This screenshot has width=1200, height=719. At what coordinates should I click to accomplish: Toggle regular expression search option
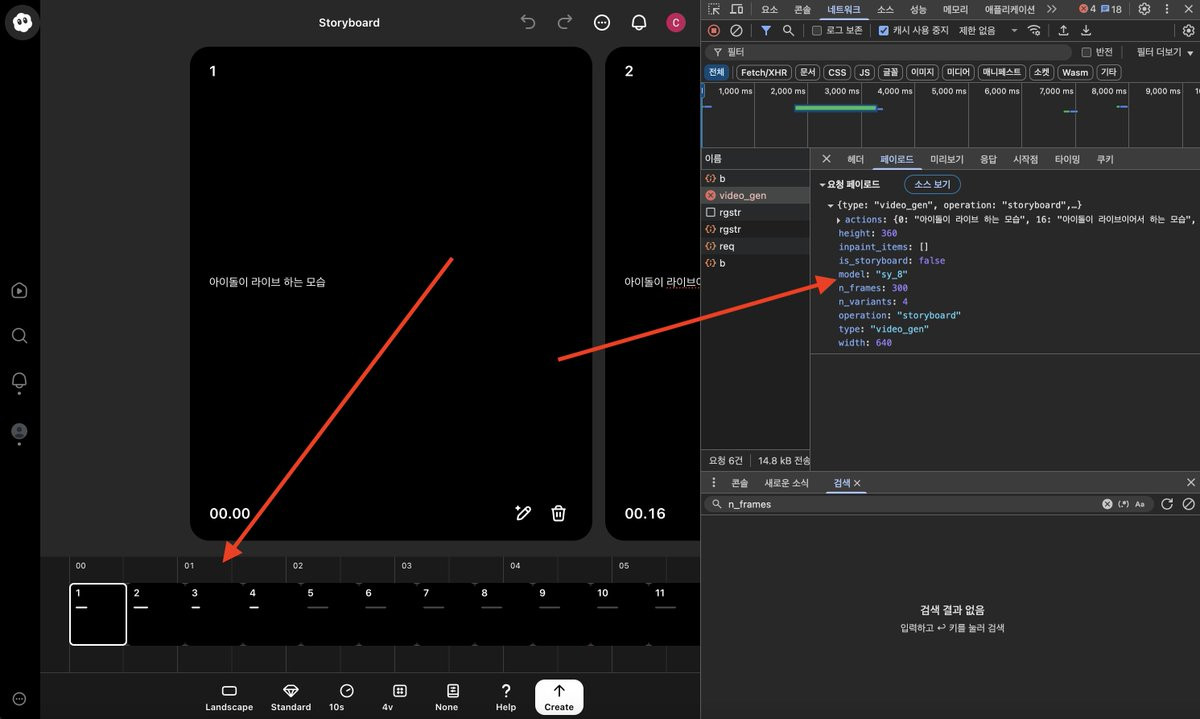(1123, 504)
